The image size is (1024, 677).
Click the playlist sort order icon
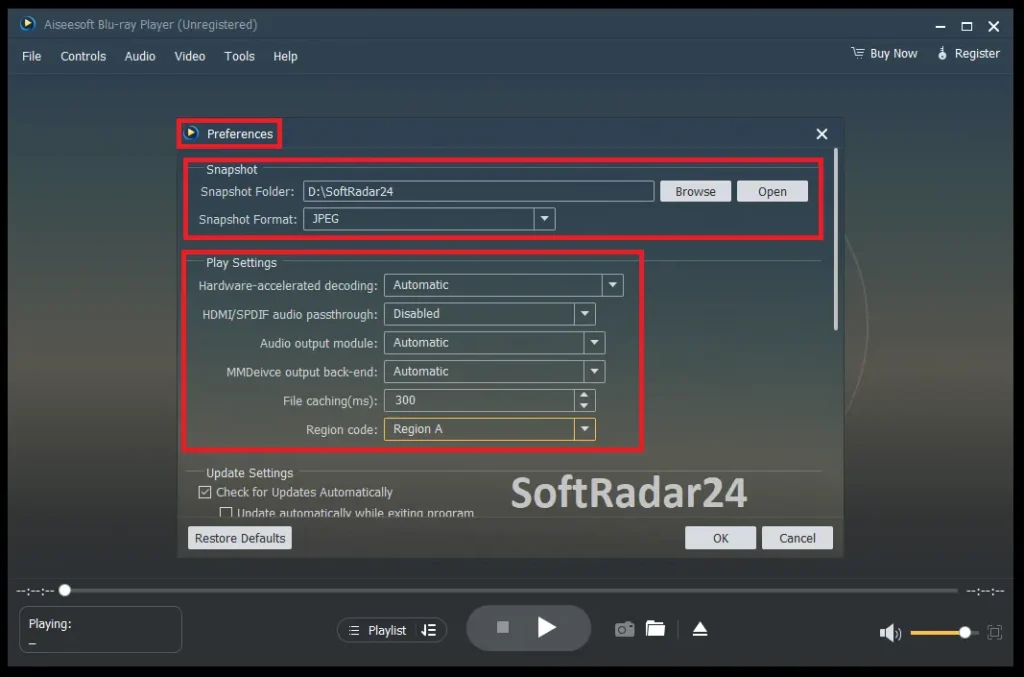click(428, 630)
